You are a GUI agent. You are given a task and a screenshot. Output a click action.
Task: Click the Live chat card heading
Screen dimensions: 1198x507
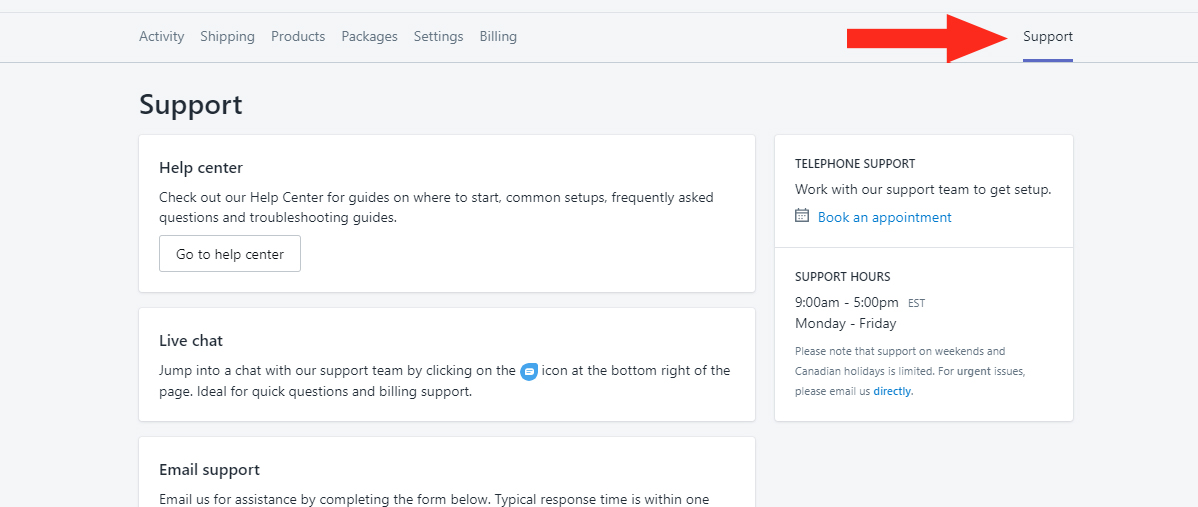[191, 341]
